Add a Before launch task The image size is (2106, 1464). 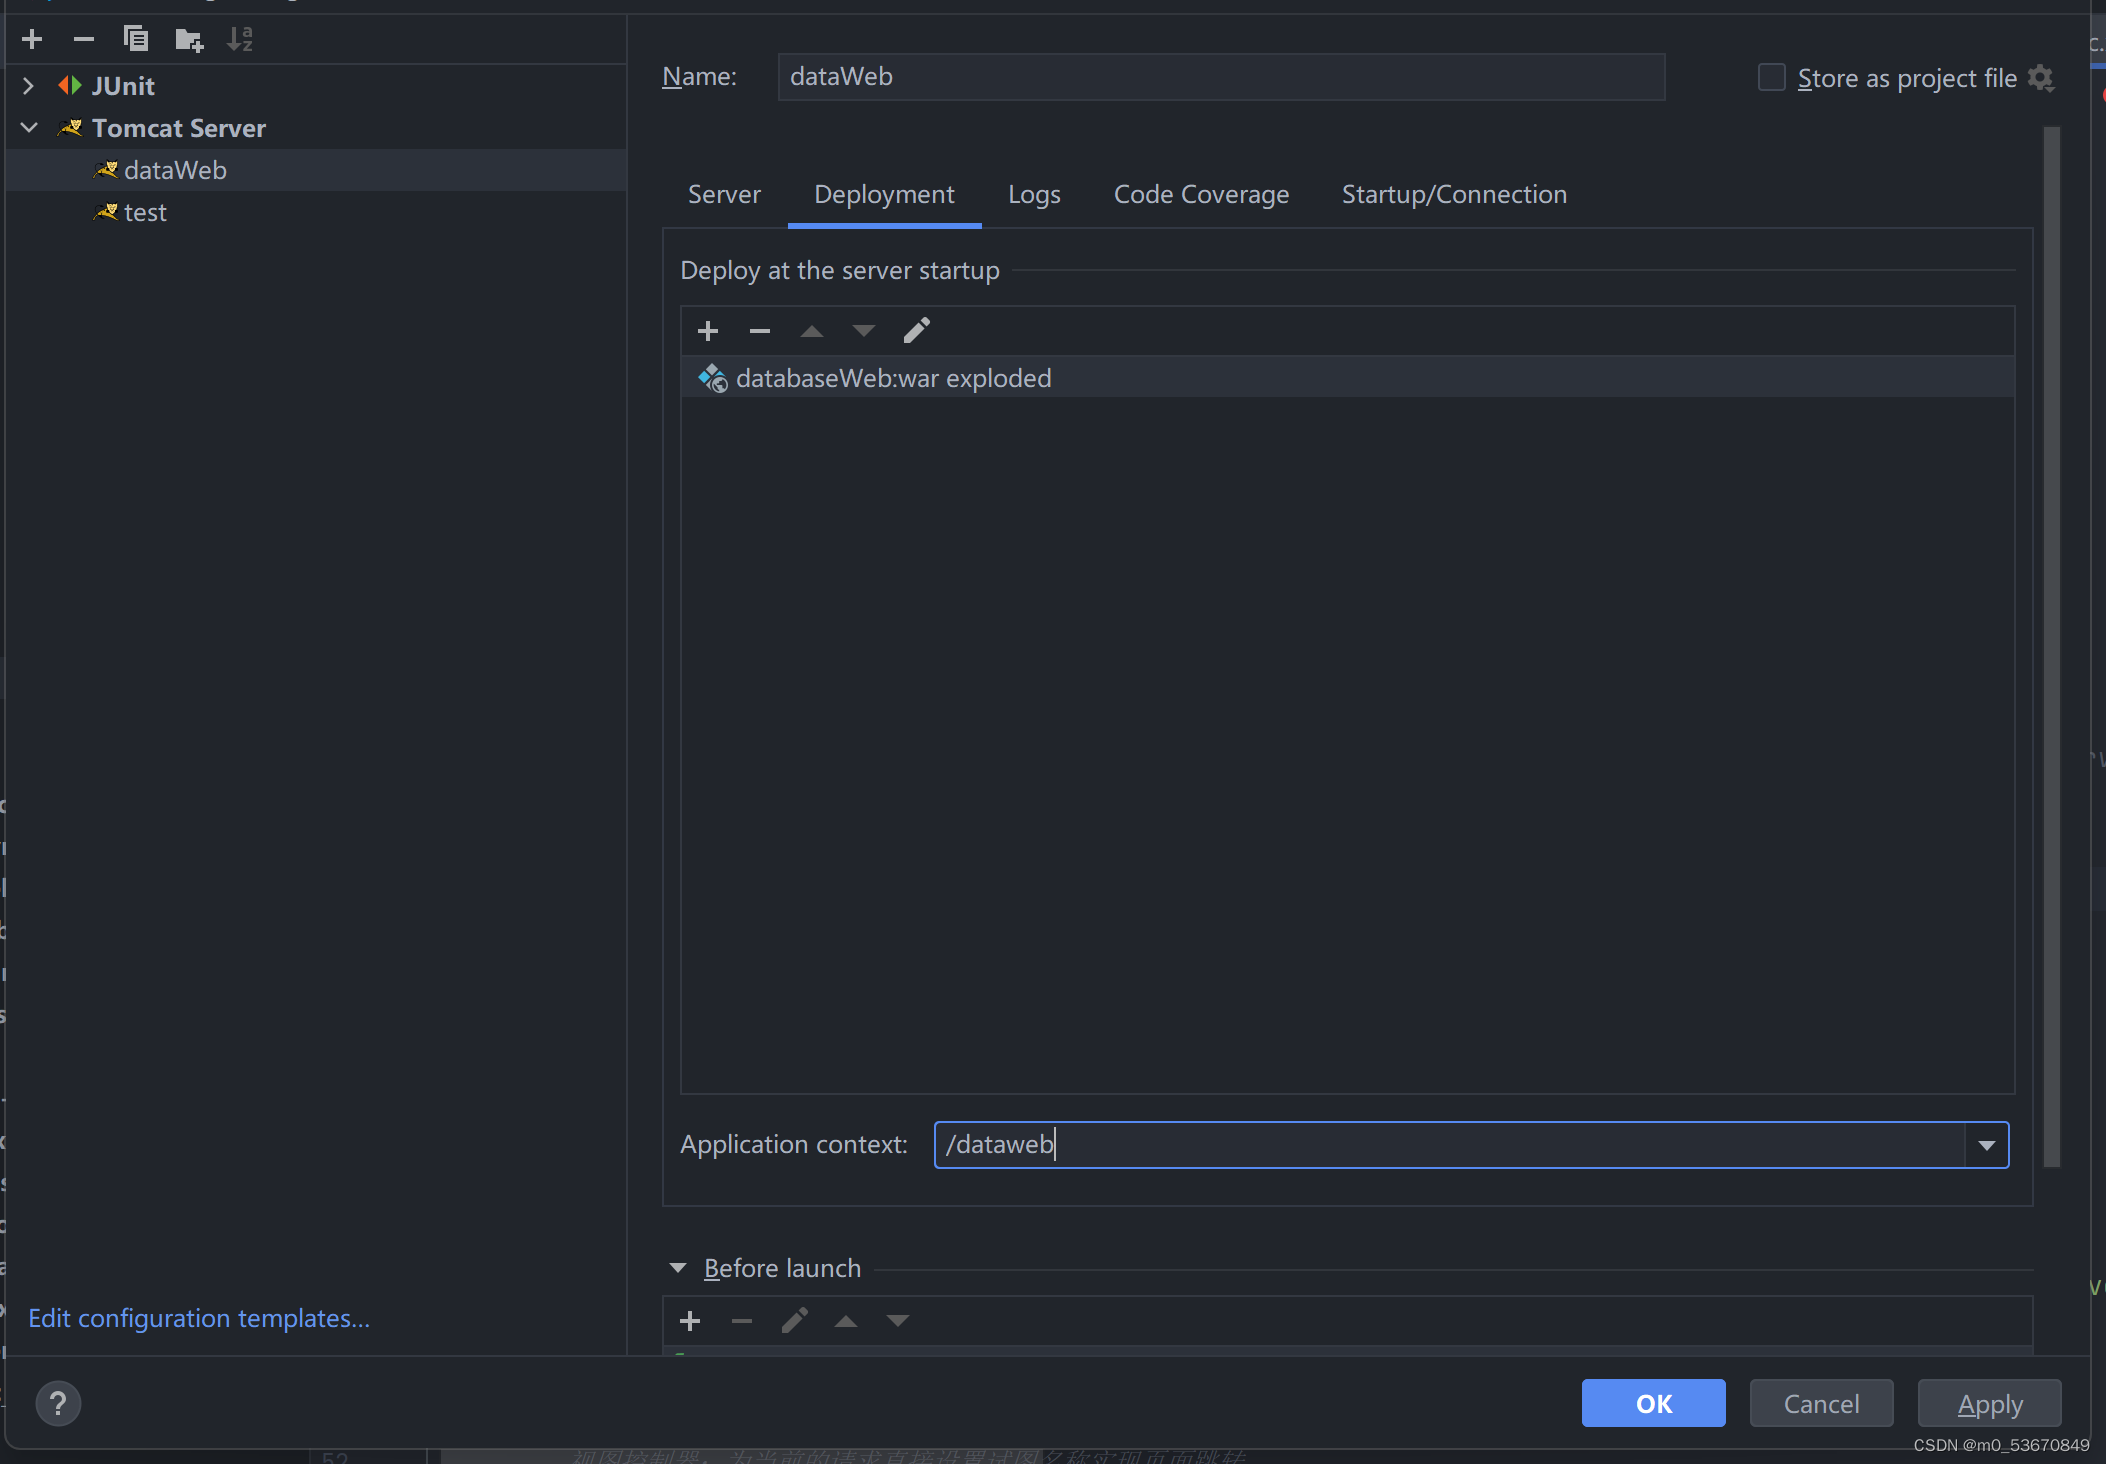pyautogui.click(x=690, y=1321)
